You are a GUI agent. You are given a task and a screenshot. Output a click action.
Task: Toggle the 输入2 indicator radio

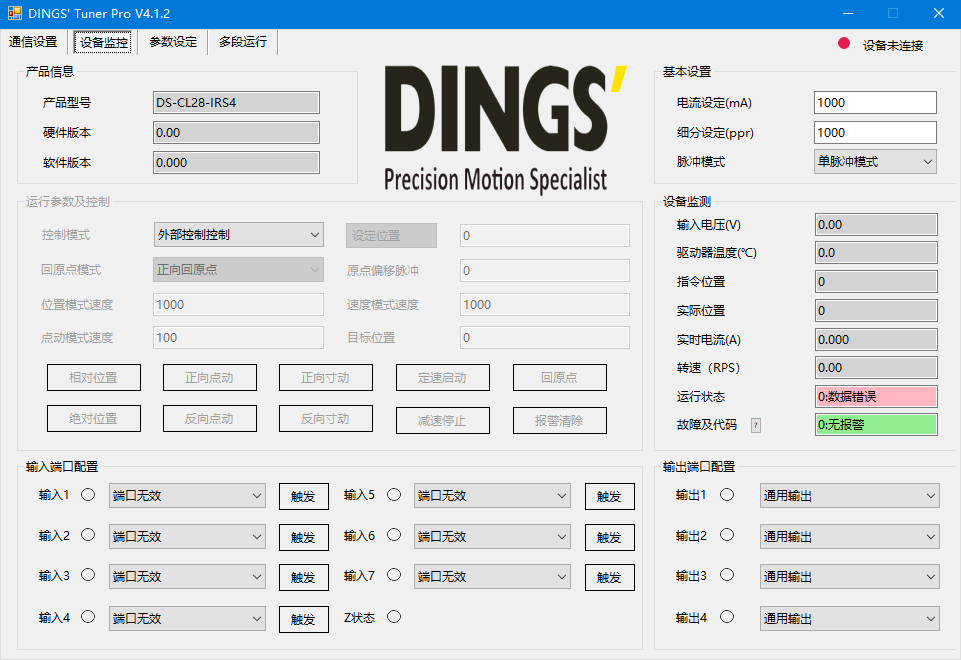(88, 535)
